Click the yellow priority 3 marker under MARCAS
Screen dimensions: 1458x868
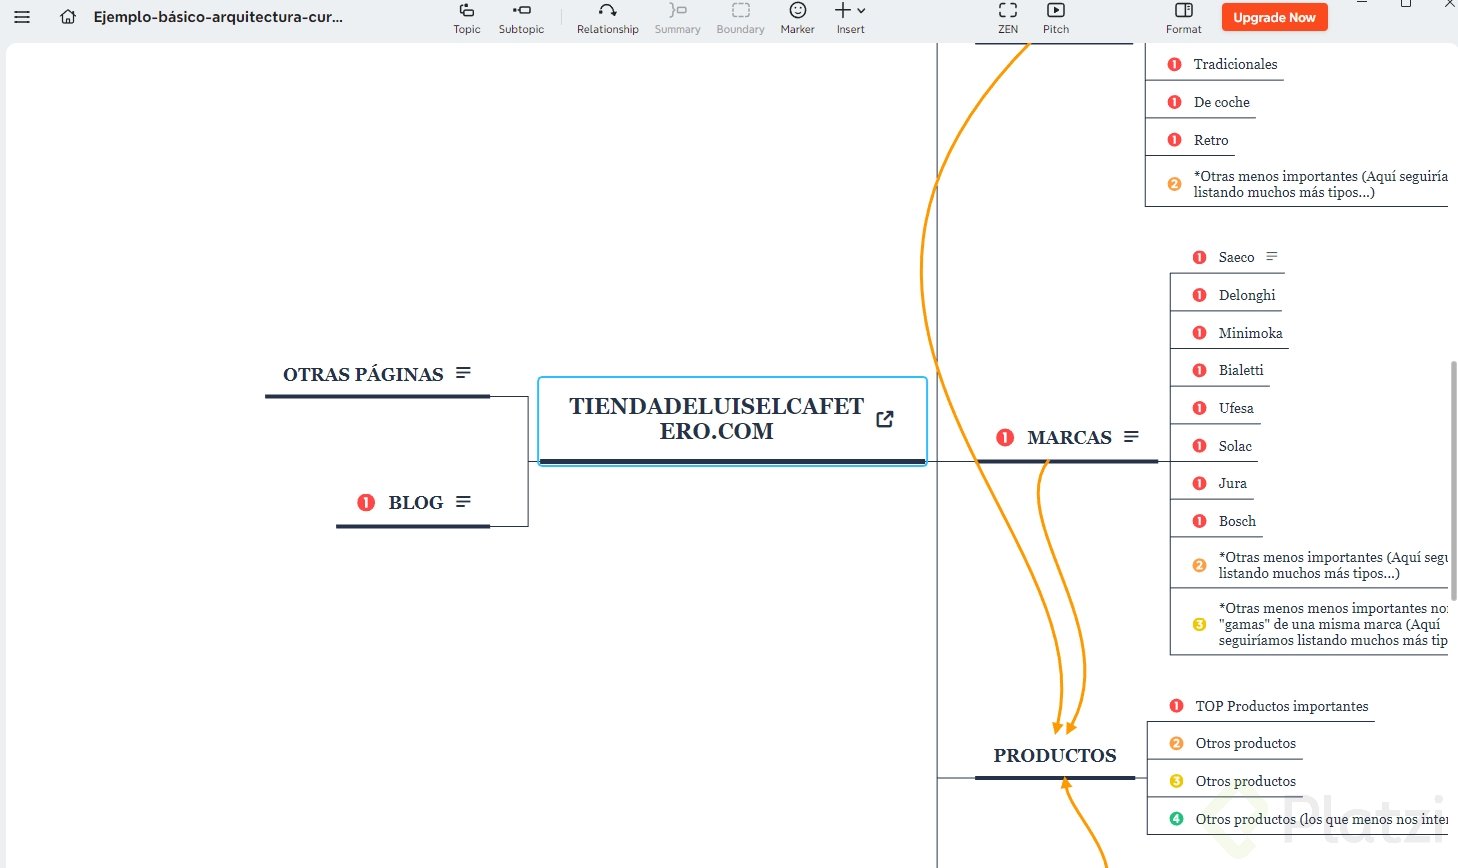[x=1200, y=624]
